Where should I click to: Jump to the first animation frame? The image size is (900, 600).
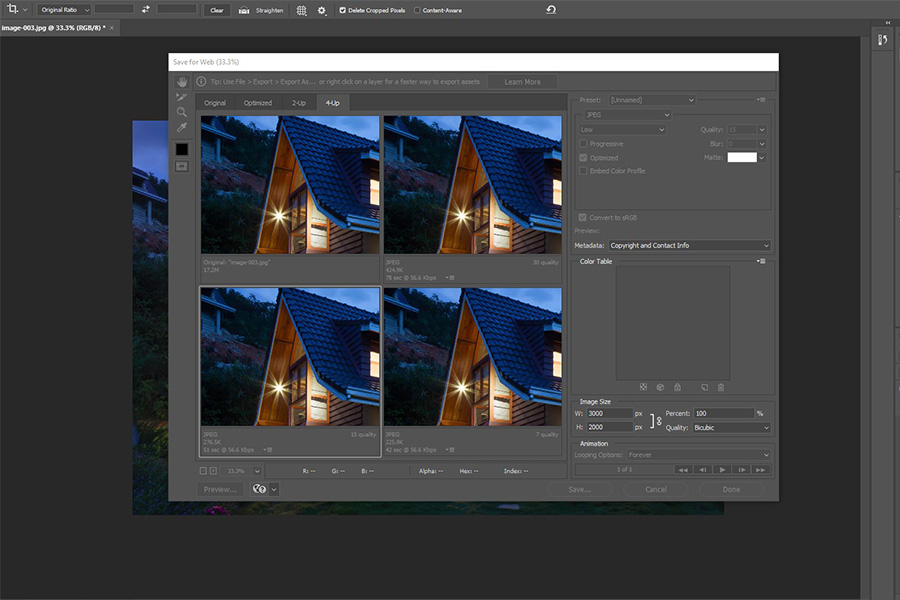pos(682,470)
